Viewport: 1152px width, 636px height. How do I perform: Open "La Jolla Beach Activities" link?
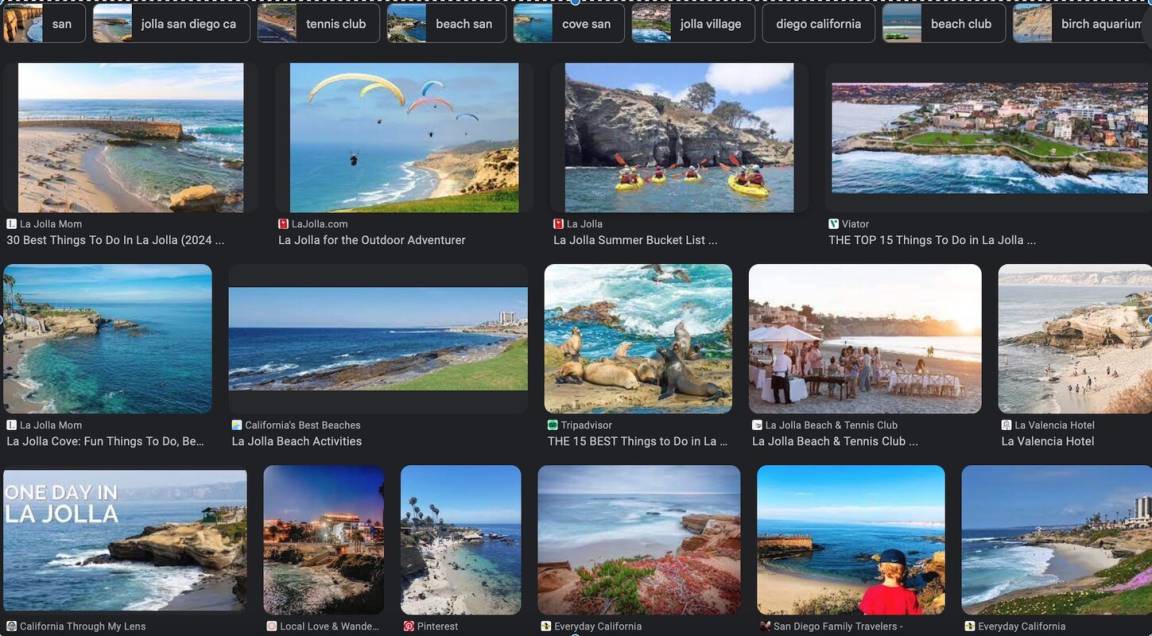(x=297, y=441)
